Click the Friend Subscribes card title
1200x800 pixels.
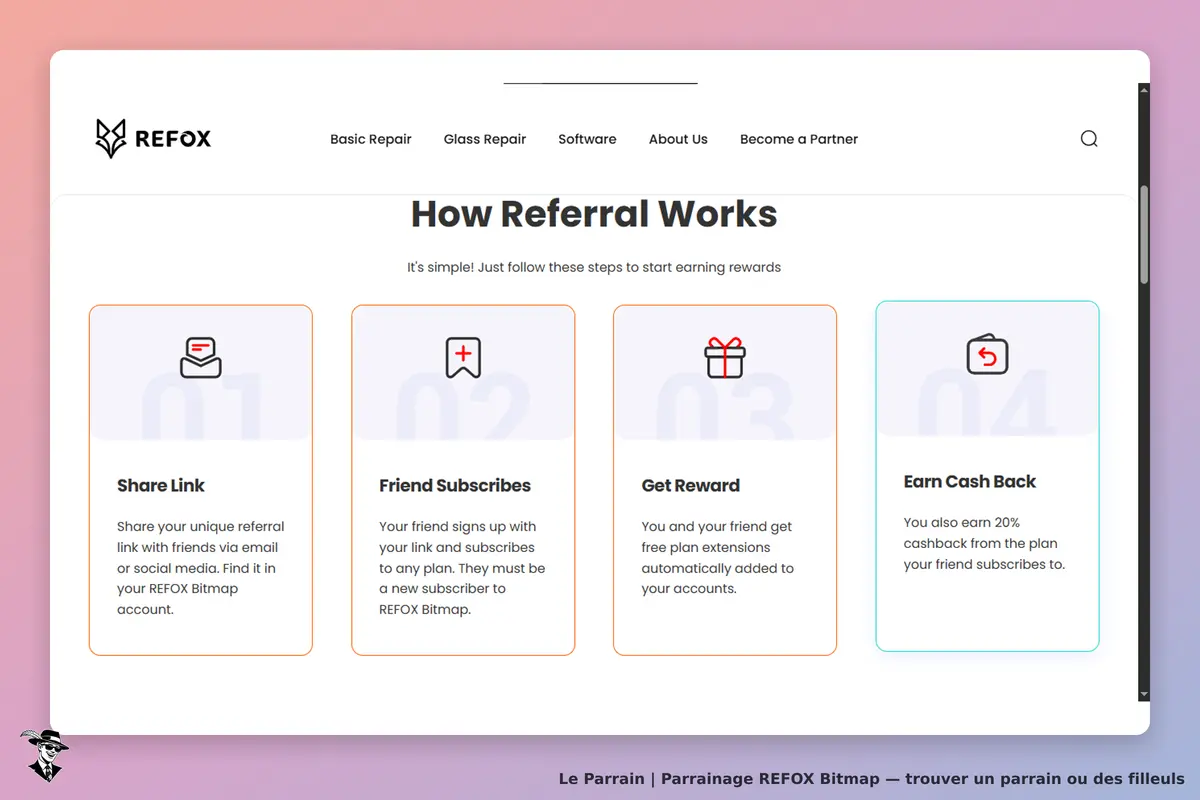point(455,486)
